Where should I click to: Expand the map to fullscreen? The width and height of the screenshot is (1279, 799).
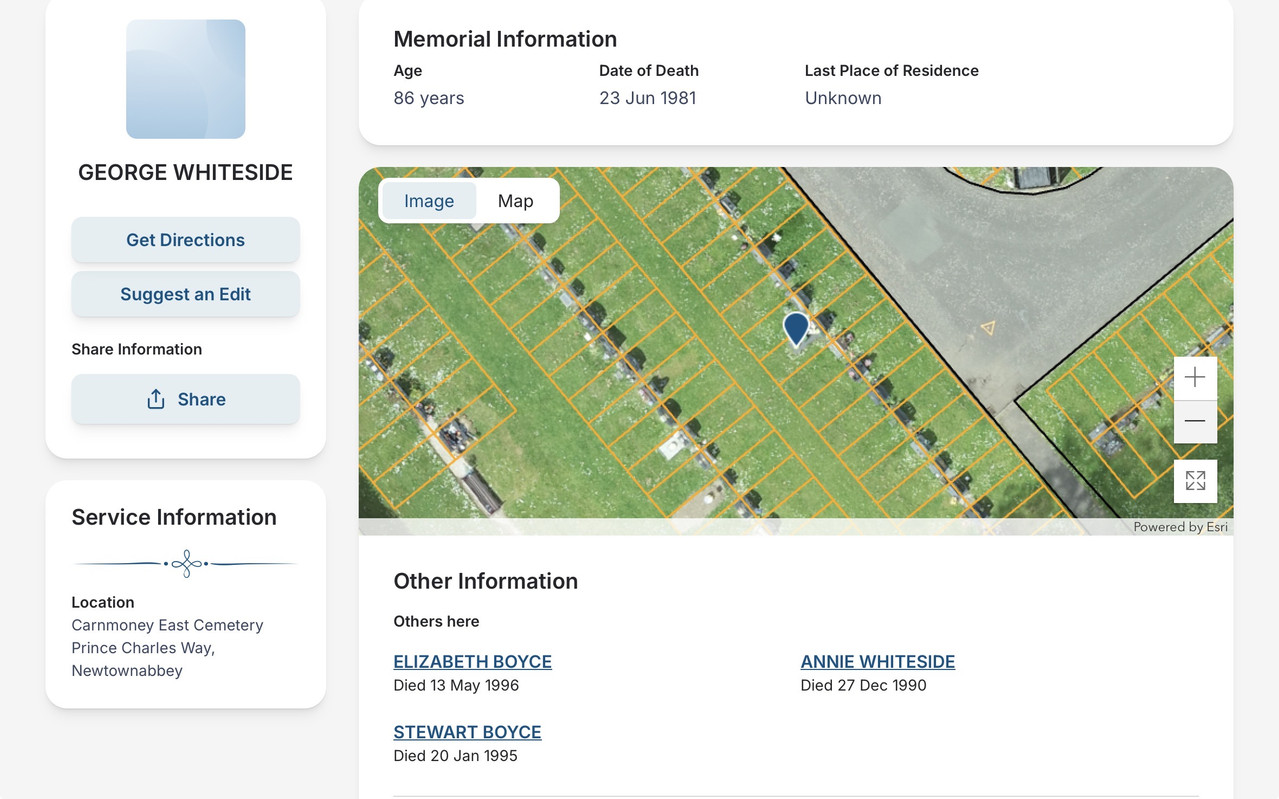point(1195,481)
